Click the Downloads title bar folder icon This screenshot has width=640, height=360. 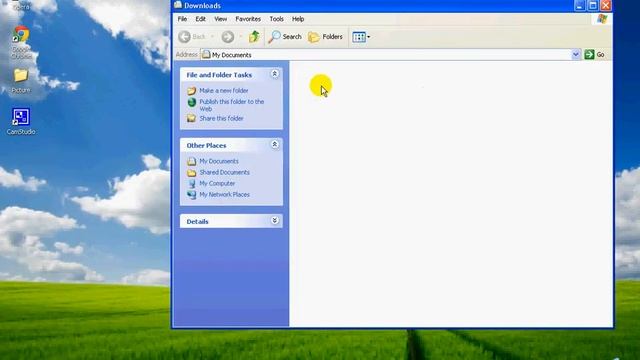pyautogui.click(x=178, y=5)
